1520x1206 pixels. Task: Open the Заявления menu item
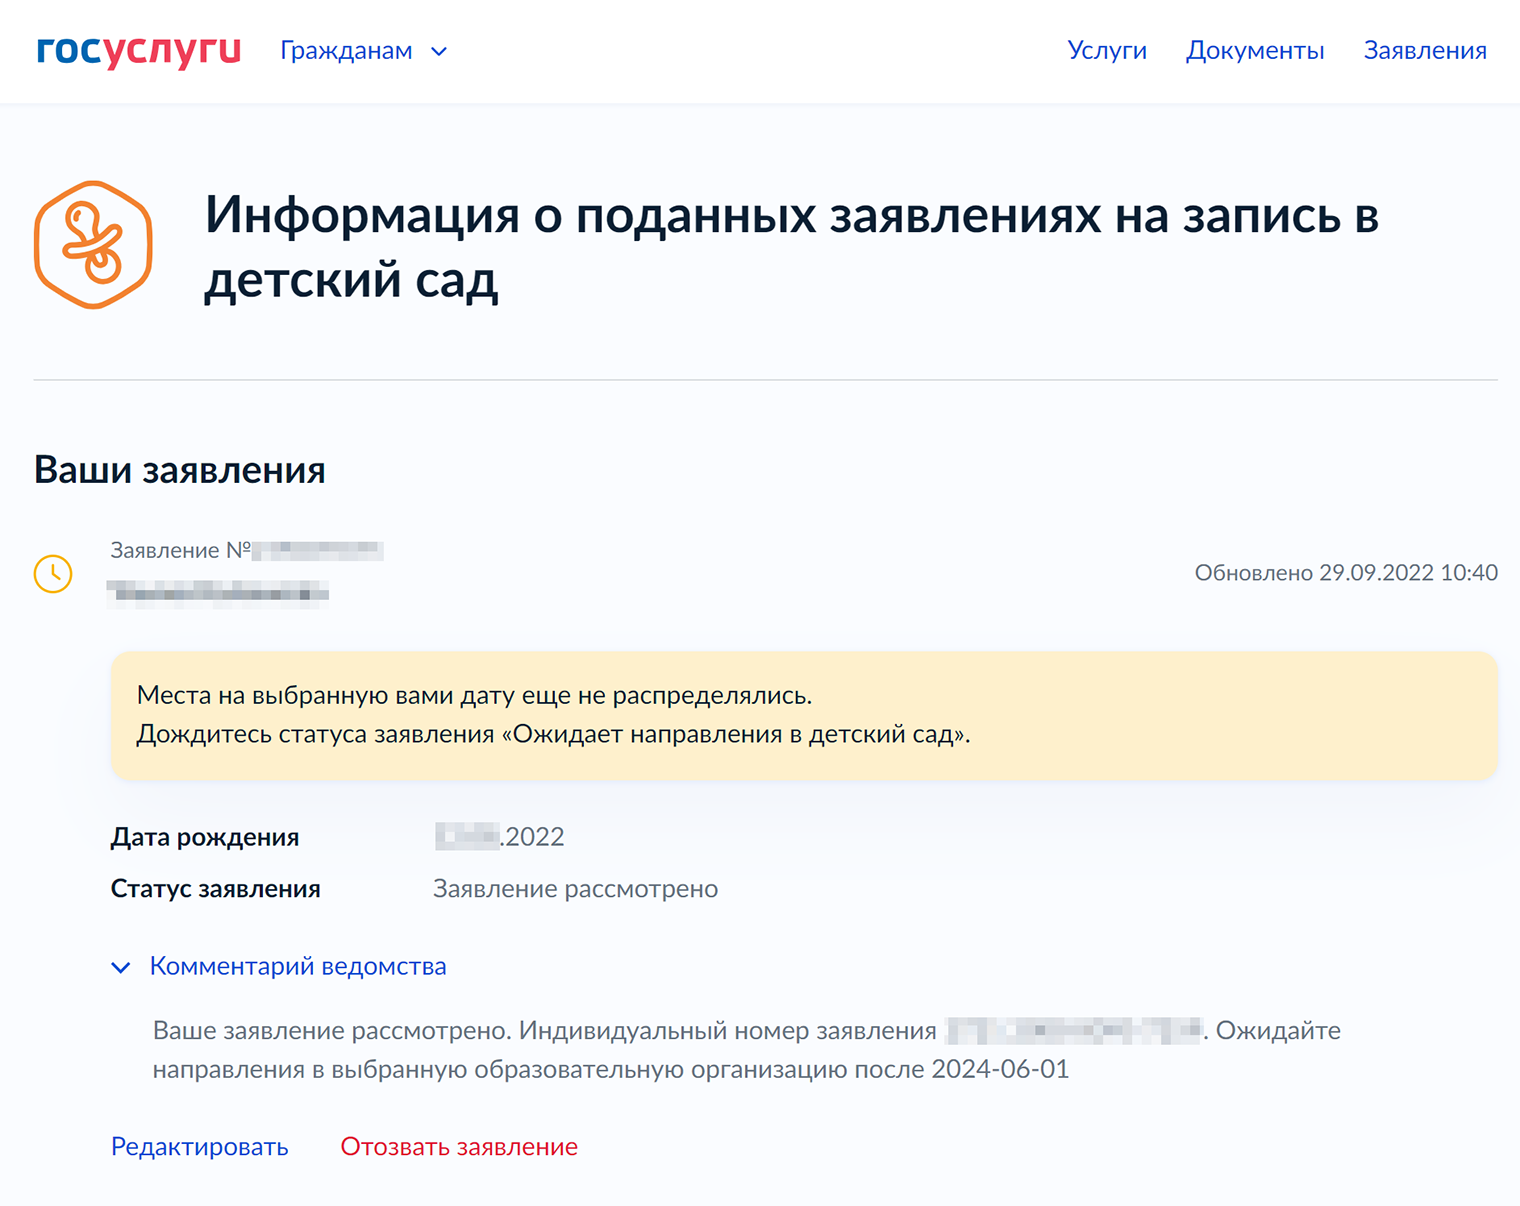click(x=1425, y=51)
